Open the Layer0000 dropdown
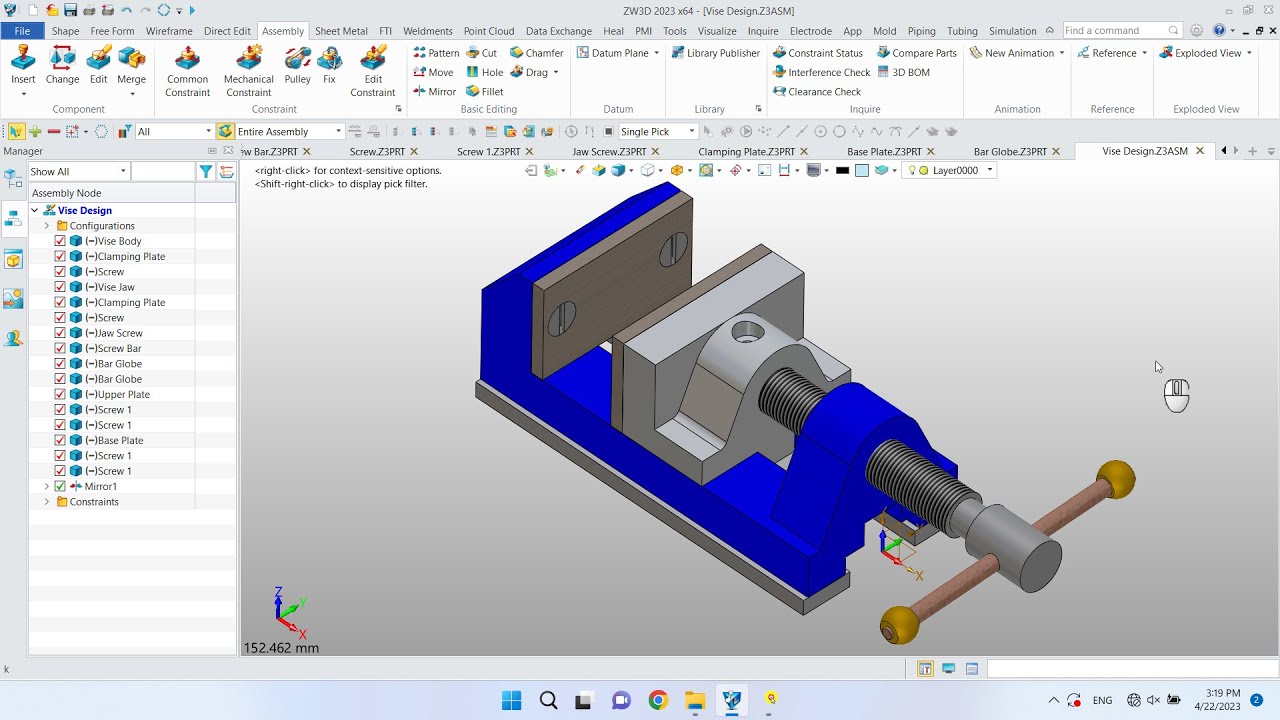Screen dimensions: 1280x720 pos(951,170)
